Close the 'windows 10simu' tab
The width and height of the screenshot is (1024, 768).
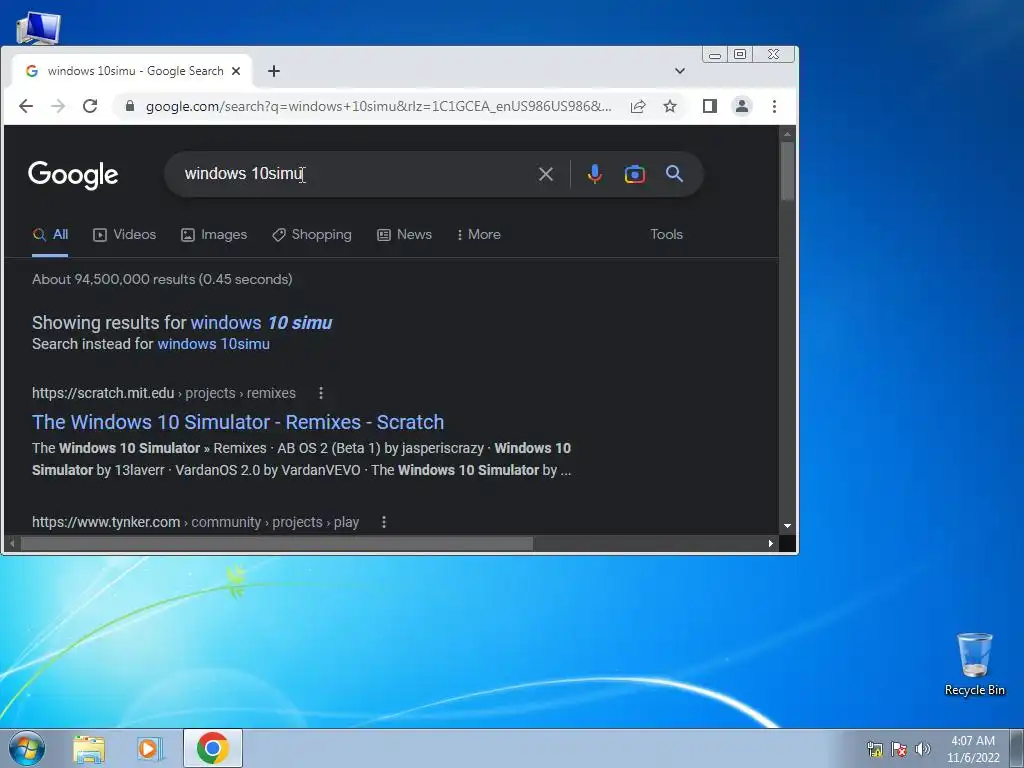coord(236,71)
